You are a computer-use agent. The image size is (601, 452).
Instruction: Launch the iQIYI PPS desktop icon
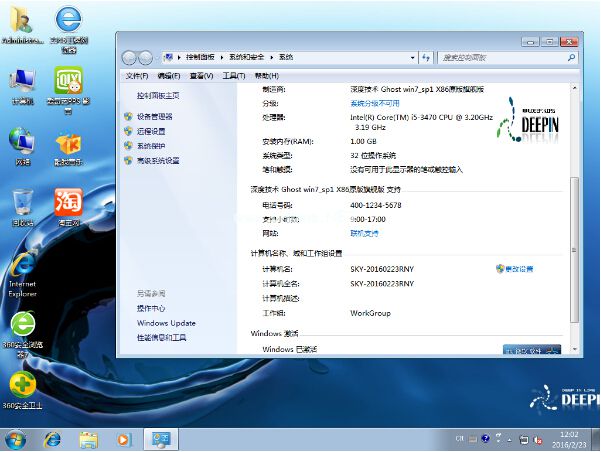pos(68,90)
